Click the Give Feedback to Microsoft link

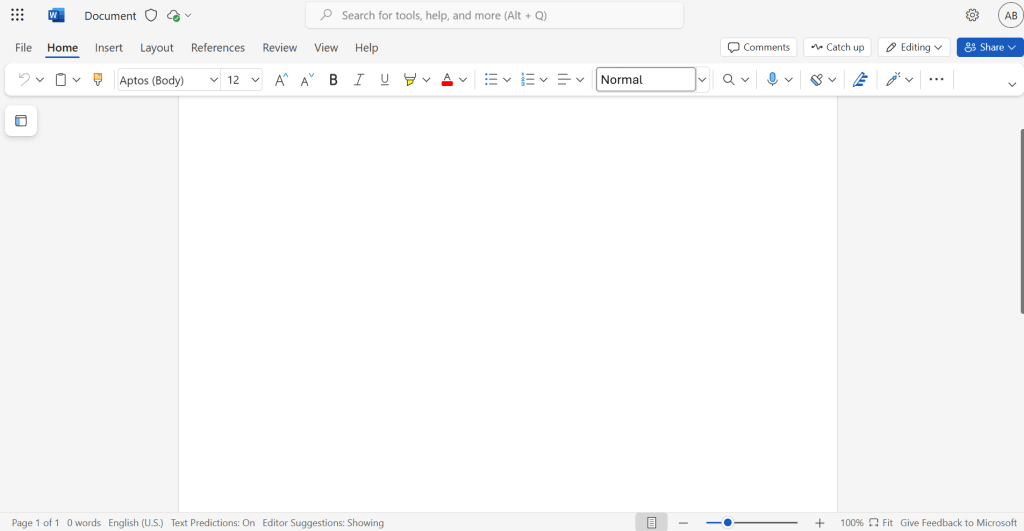pos(958,523)
